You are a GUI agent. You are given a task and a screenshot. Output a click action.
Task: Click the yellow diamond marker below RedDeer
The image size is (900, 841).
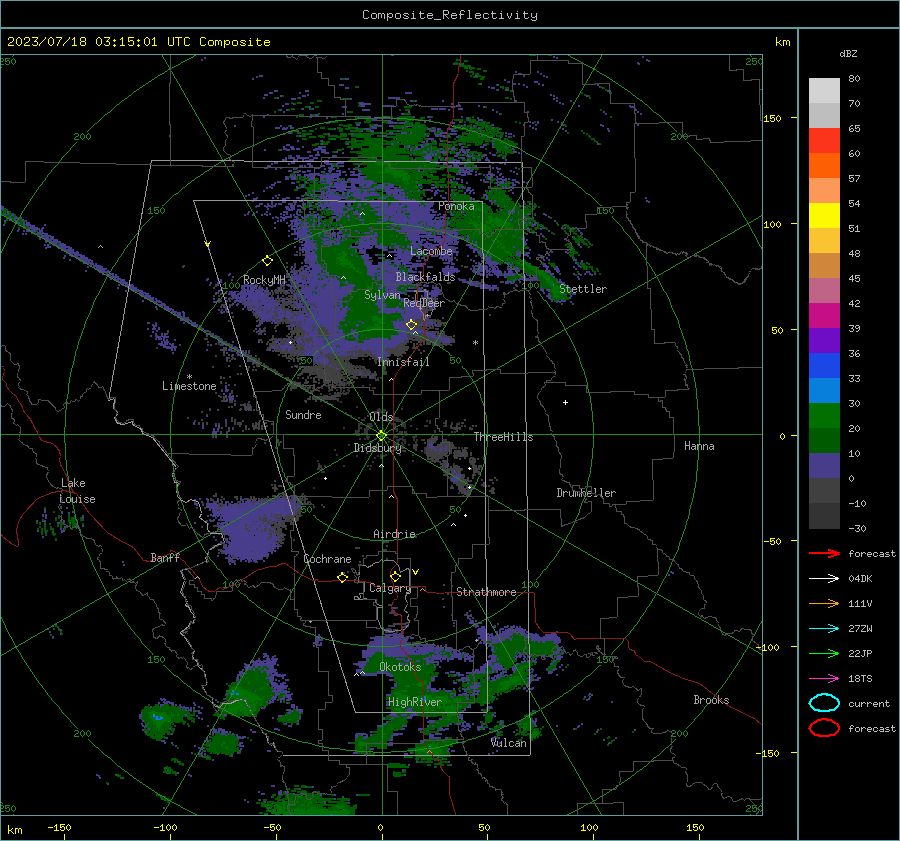411,325
